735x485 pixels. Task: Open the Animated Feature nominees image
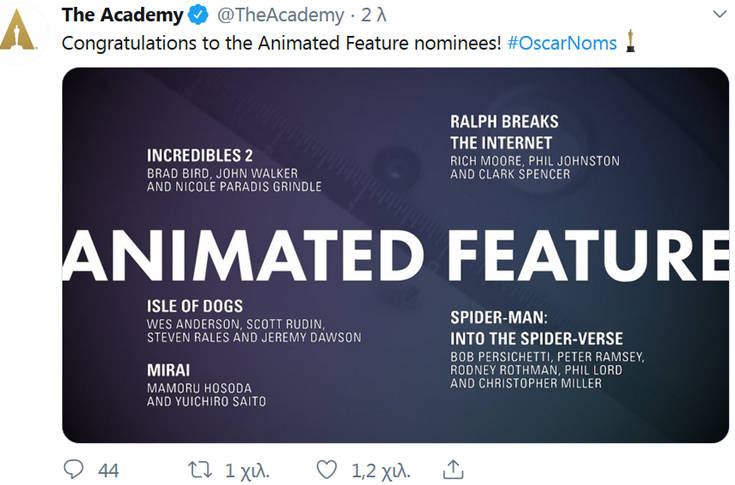[396, 255]
